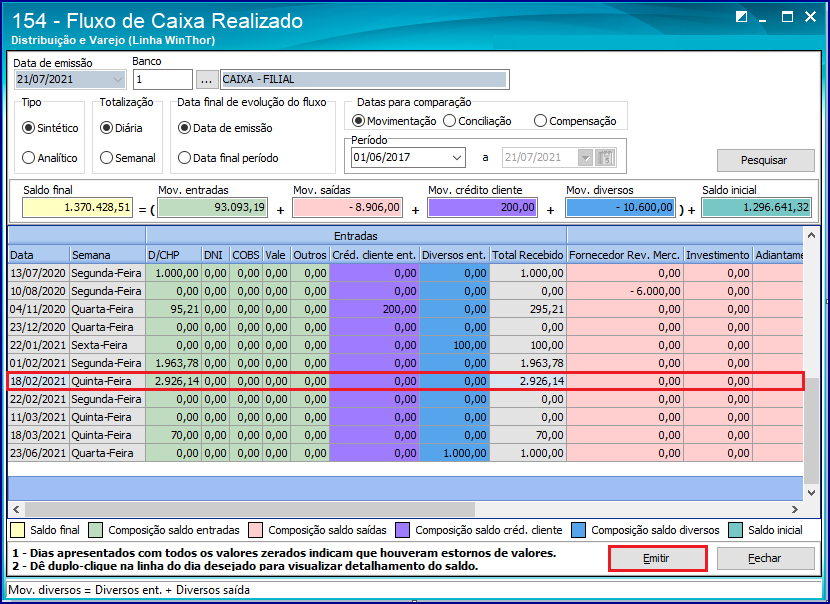Click the D/CHP column header
Screen dimensions: 830x604
coord(174,255)
